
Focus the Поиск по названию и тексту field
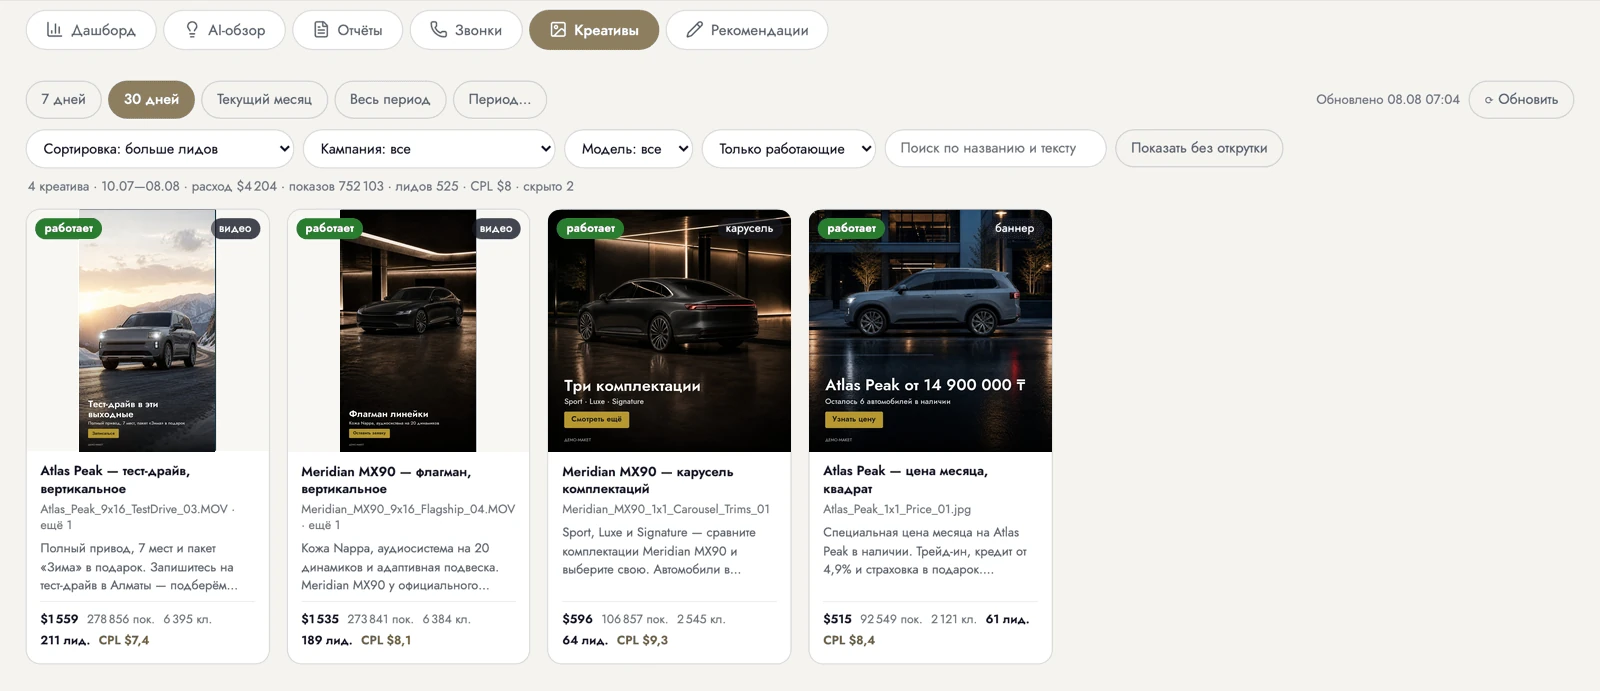coord(996,148)
